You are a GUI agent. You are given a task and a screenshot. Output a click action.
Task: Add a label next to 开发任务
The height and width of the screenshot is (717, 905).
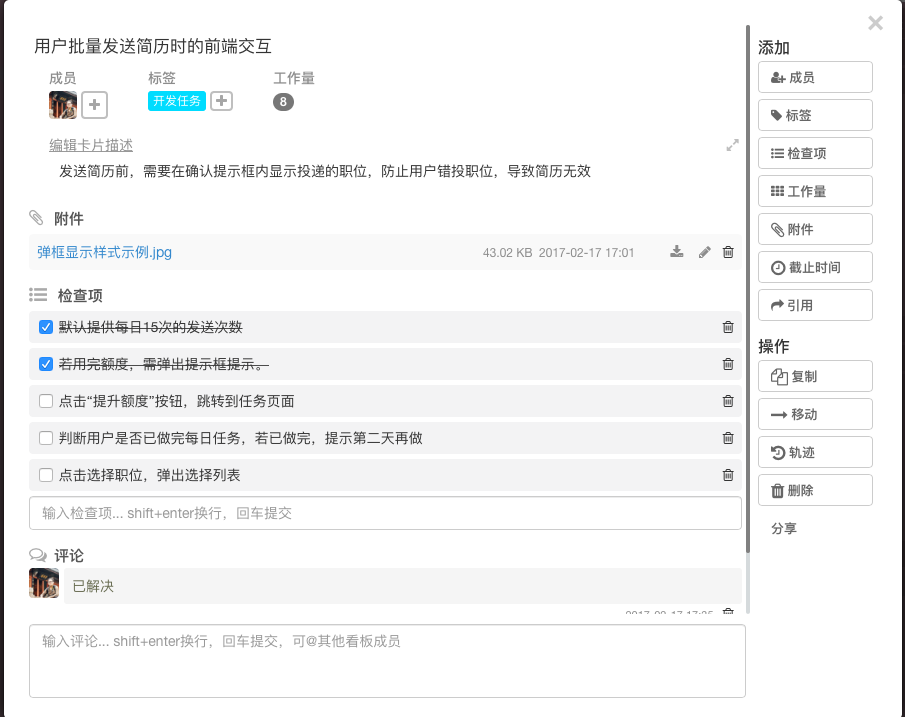[x=221, y=101]
